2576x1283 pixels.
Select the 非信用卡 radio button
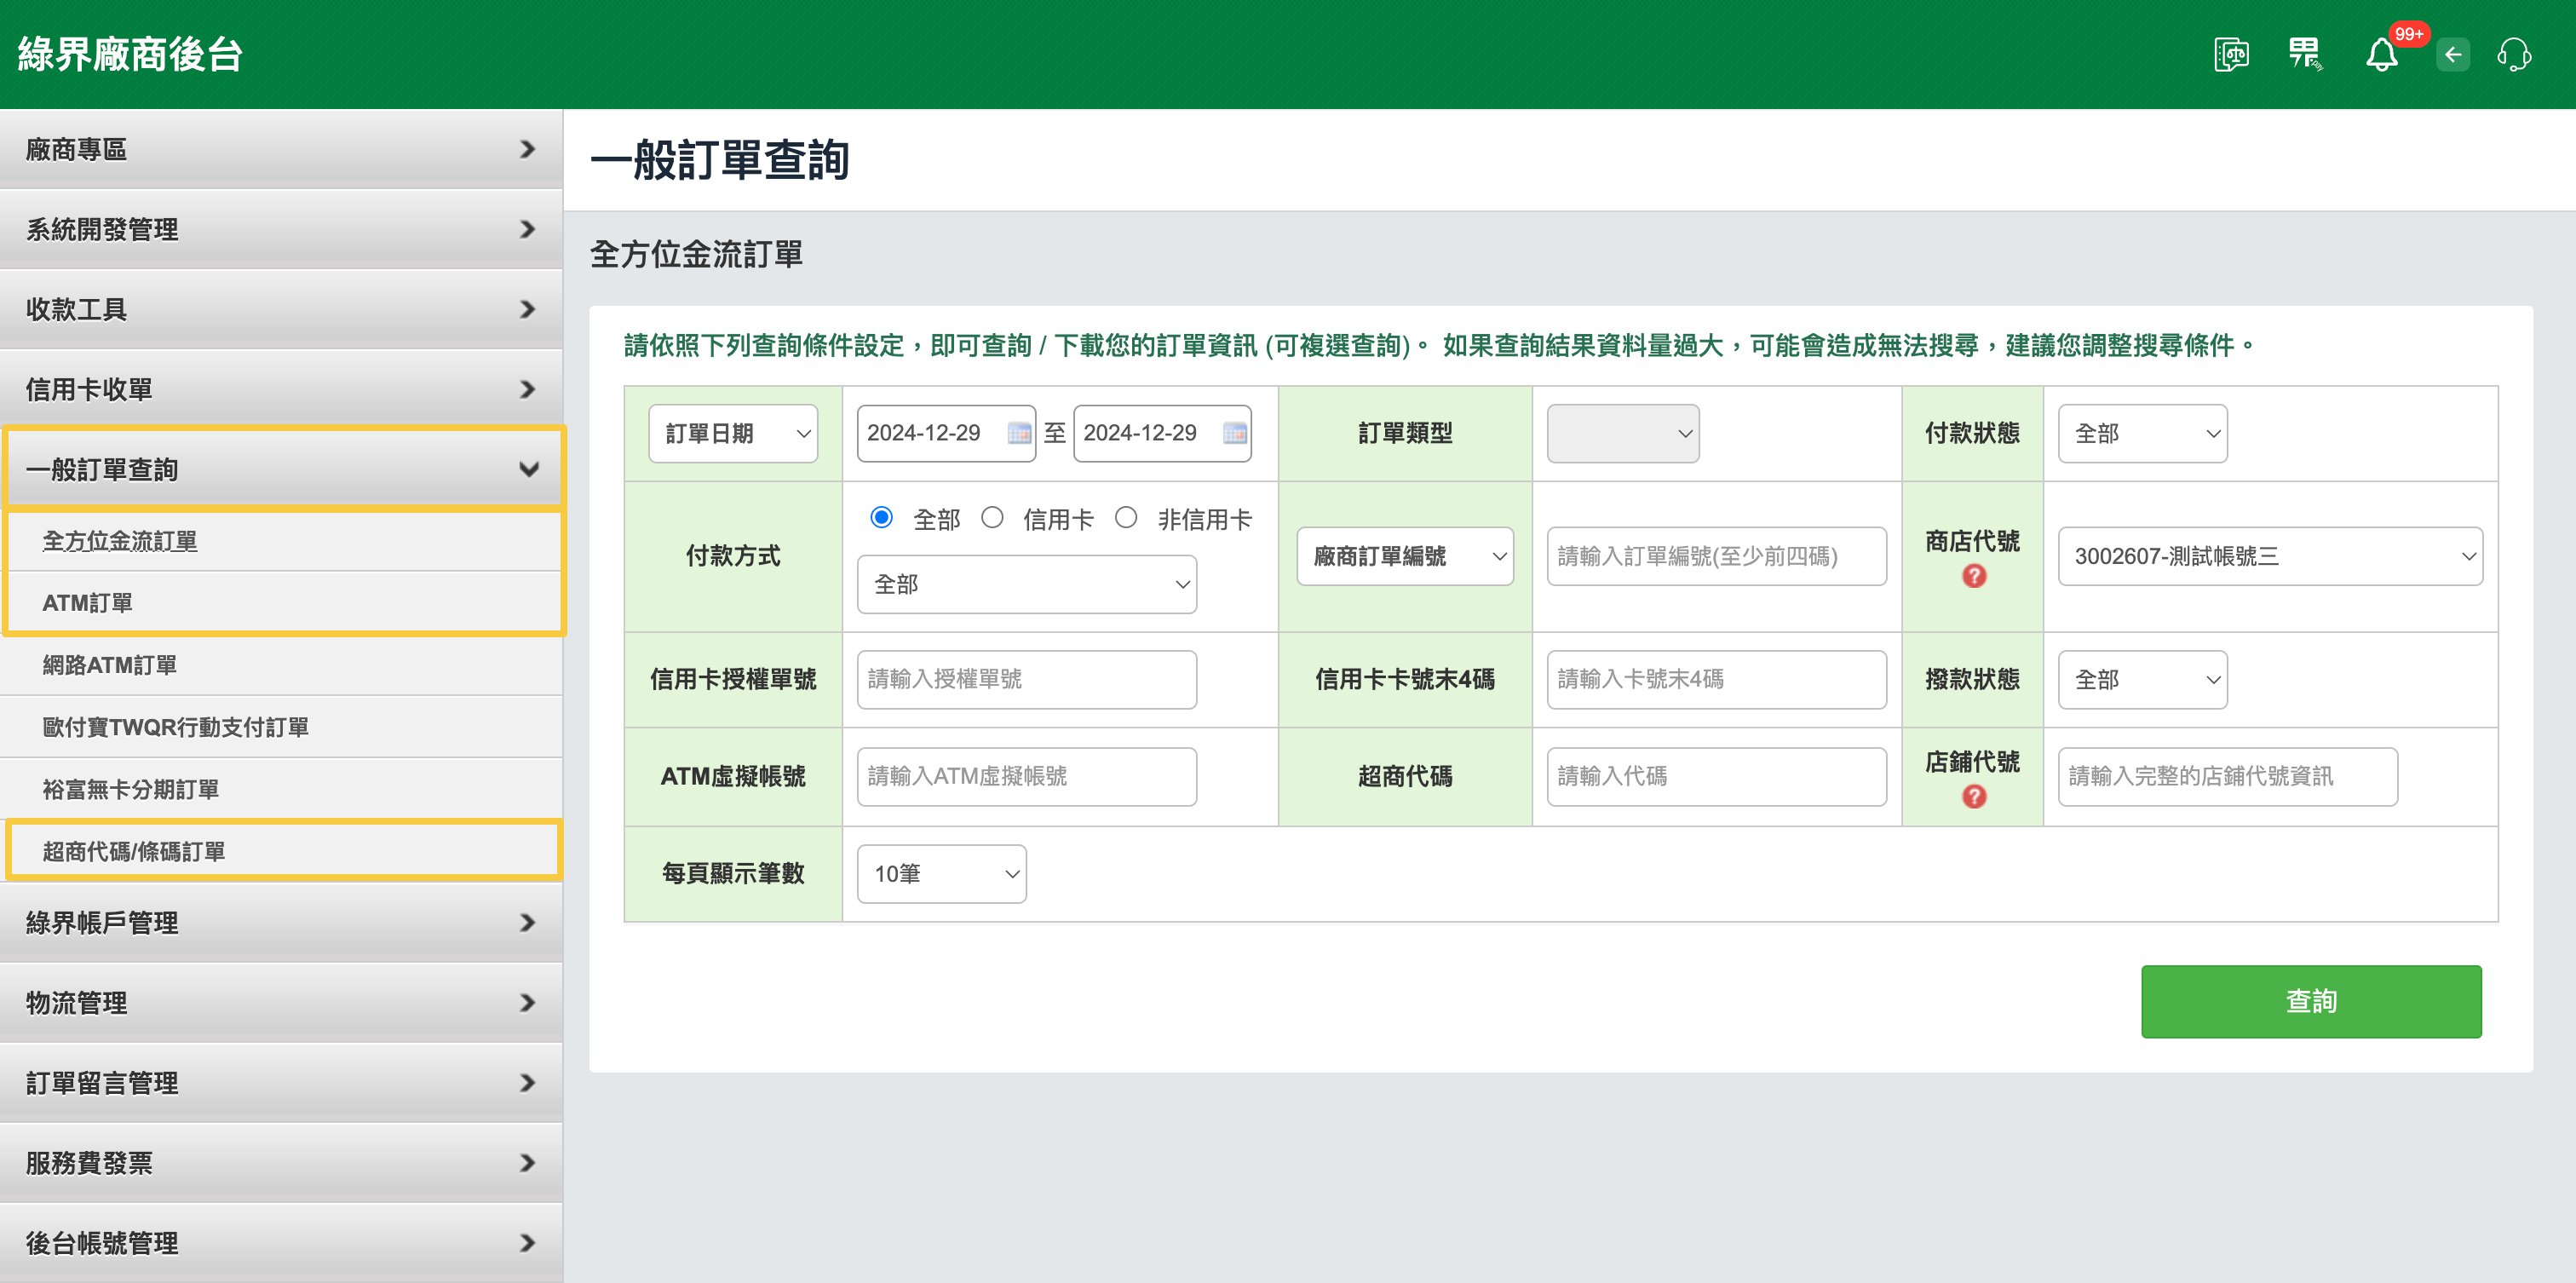(x=1126, y=518)
